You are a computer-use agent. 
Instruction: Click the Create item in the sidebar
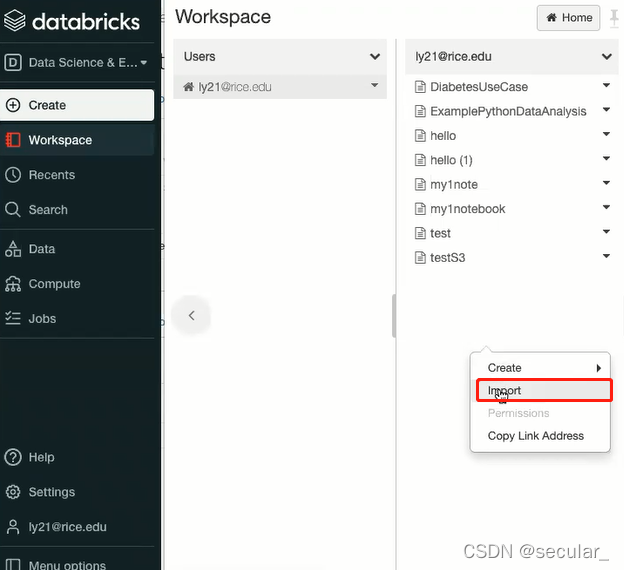(77, 105)
